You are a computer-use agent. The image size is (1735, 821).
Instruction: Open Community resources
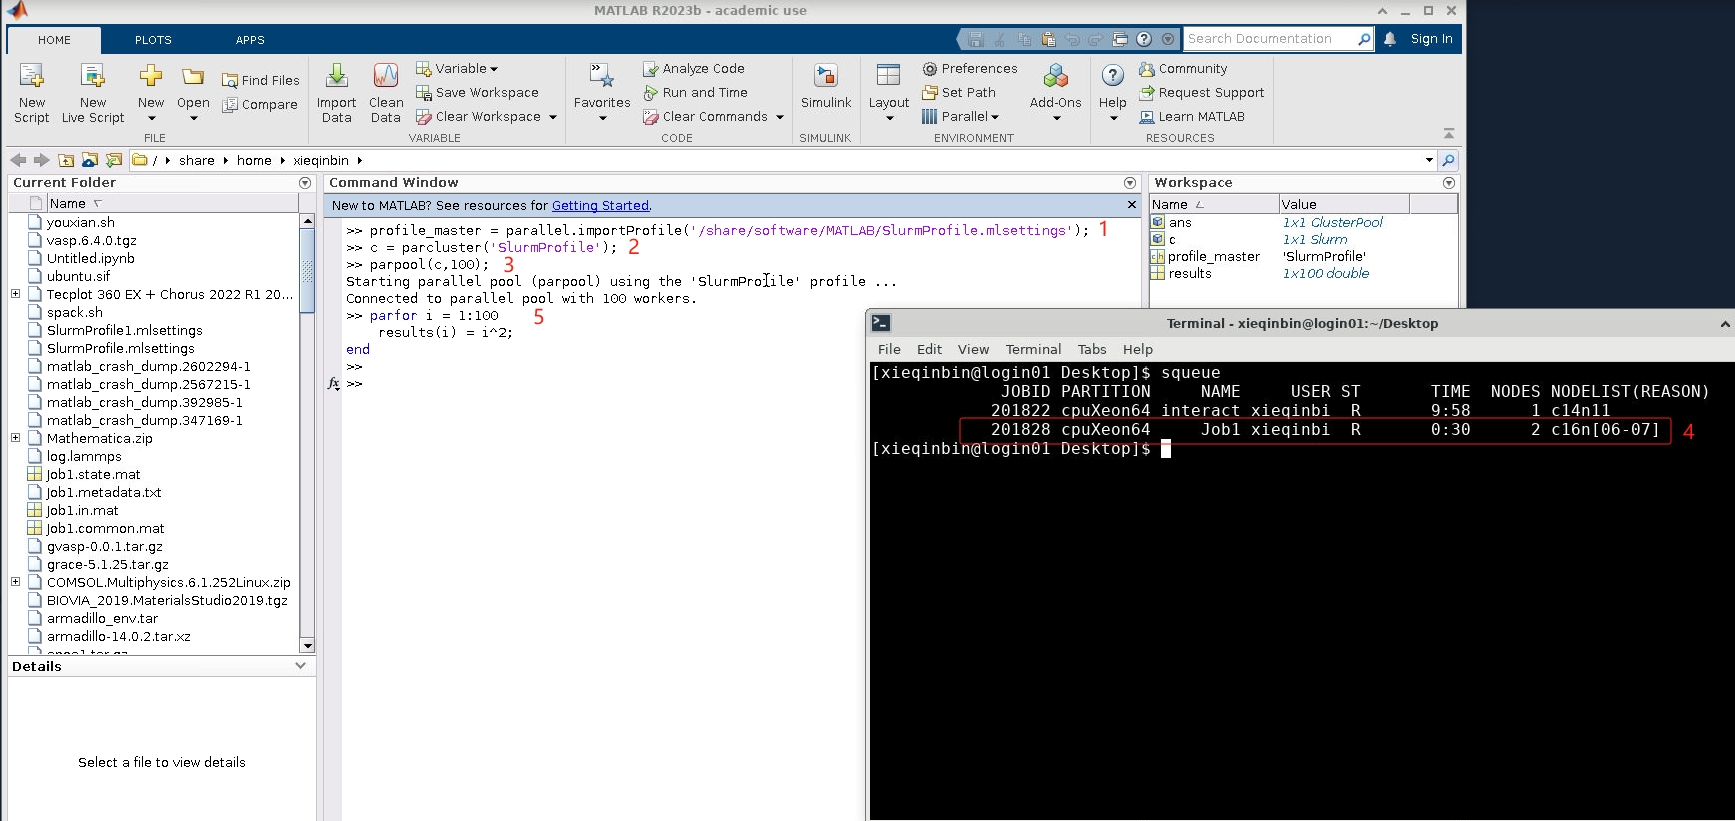click(1183, 68)
